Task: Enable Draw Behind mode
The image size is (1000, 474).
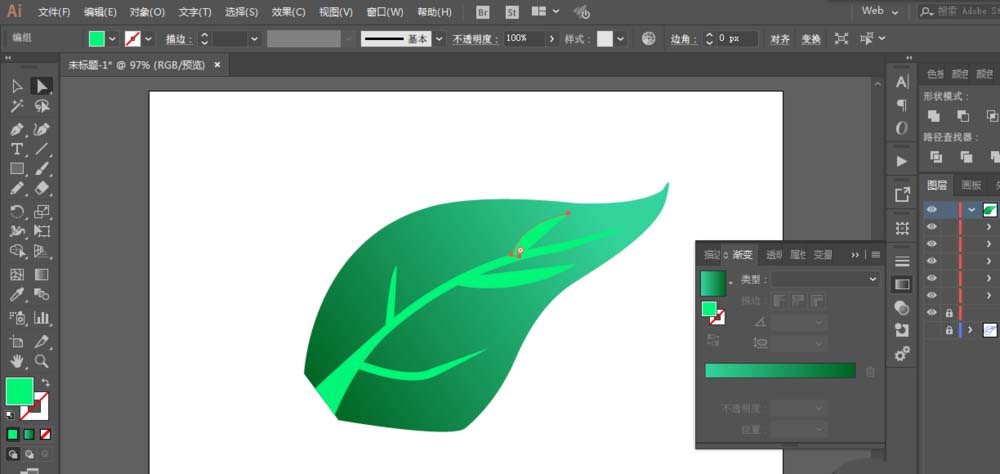Action: pos(29,454)
